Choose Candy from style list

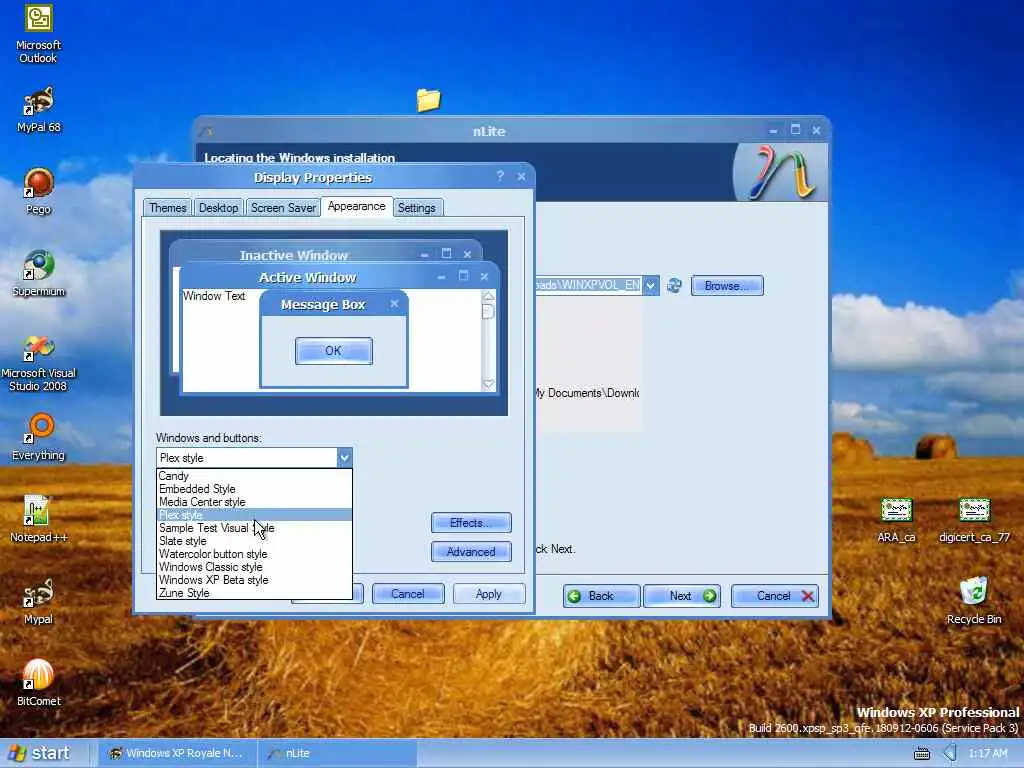[x=254, y=476]
